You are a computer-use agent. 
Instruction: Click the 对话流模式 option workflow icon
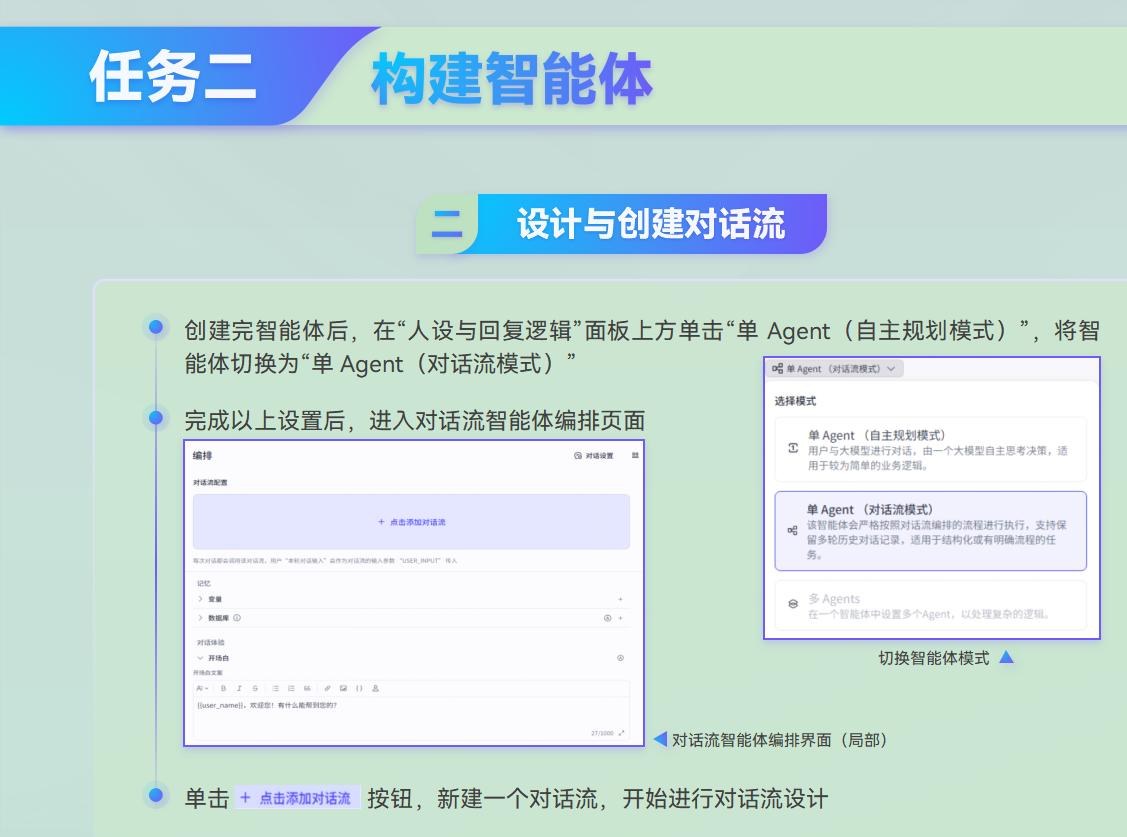pos(792,531)
